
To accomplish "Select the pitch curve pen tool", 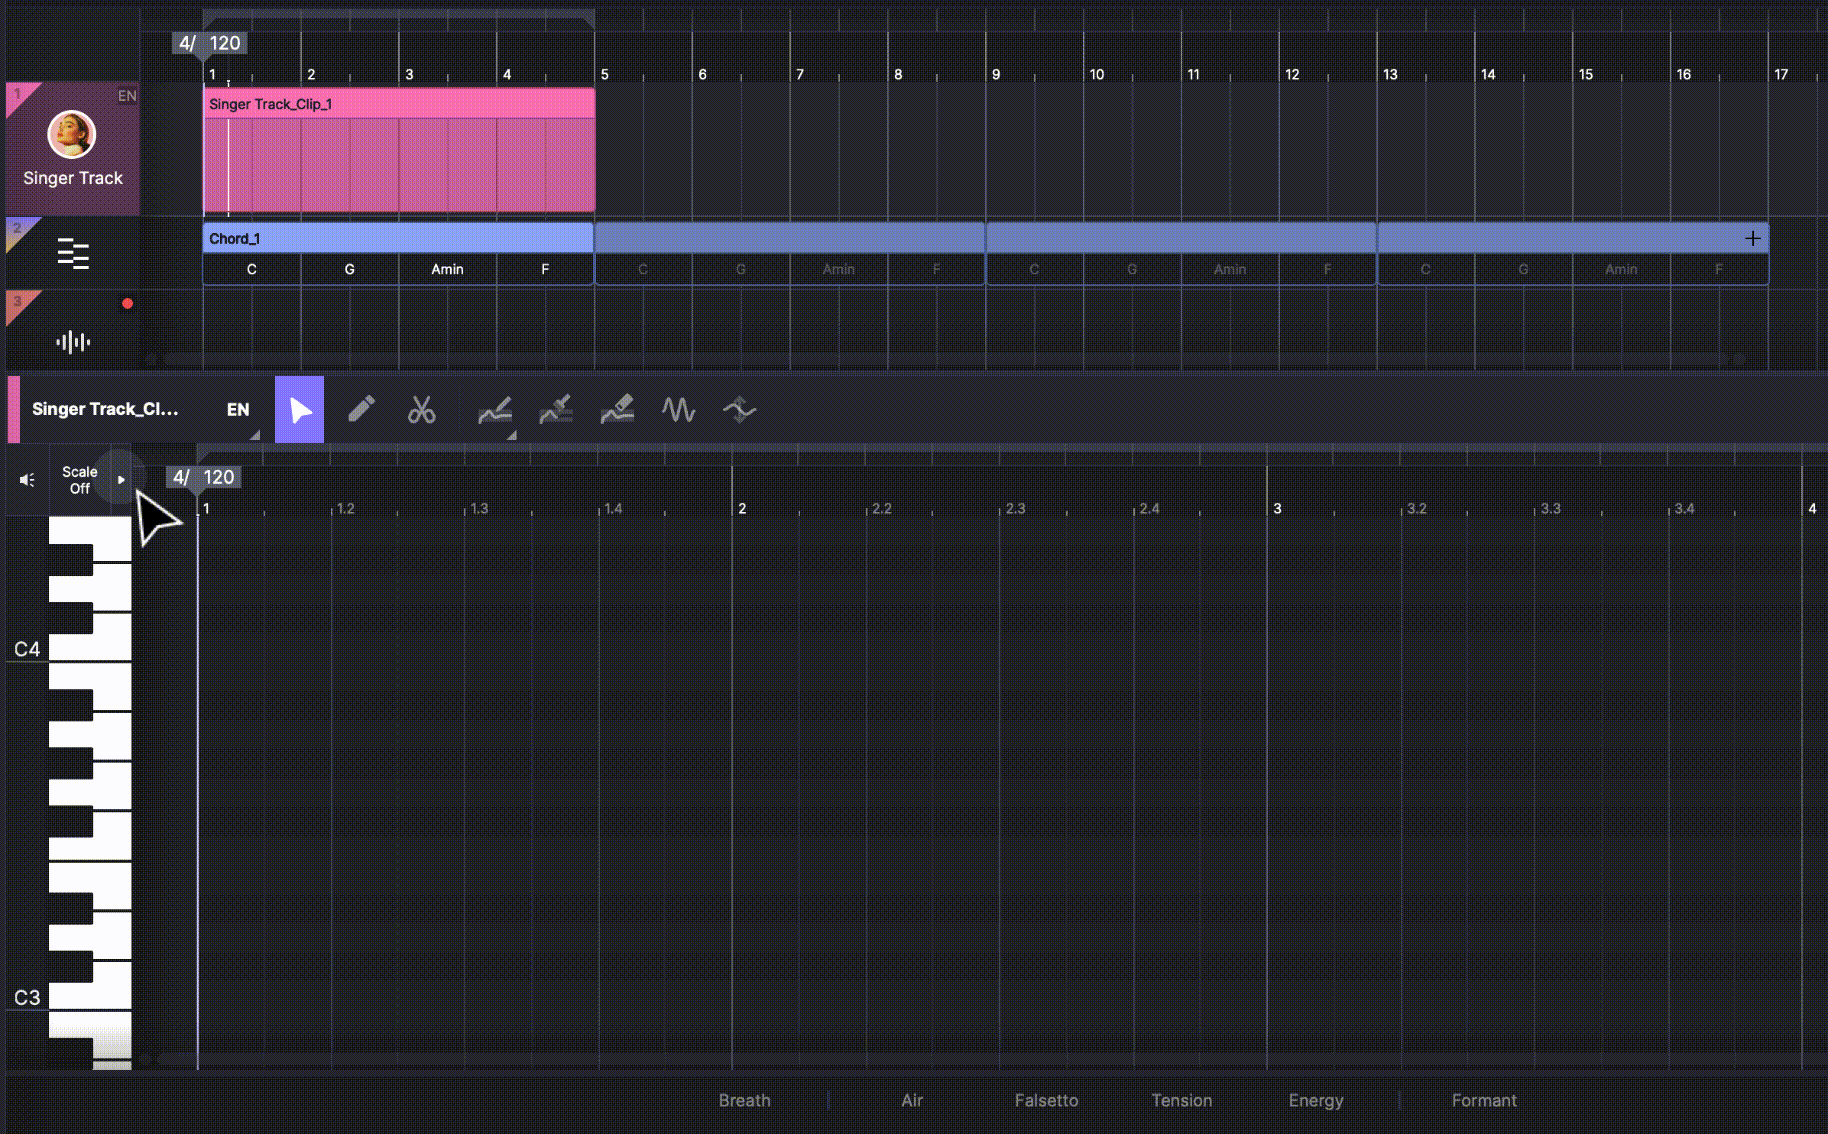I will (495, 410).
